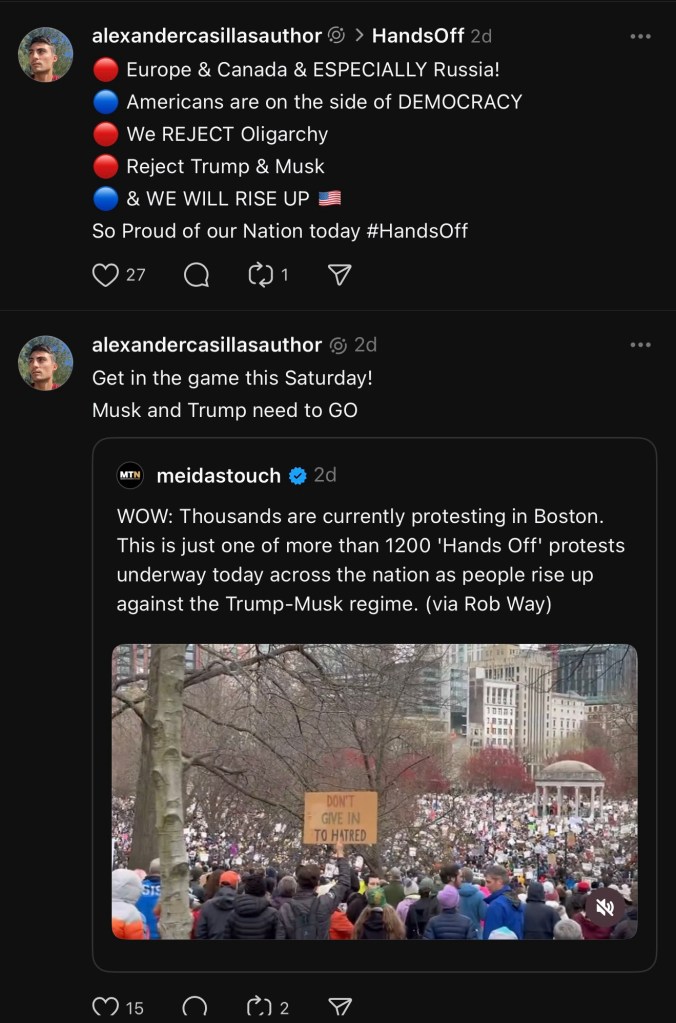
Task: Share the first post via send icon
Action: tap(340, 275)
